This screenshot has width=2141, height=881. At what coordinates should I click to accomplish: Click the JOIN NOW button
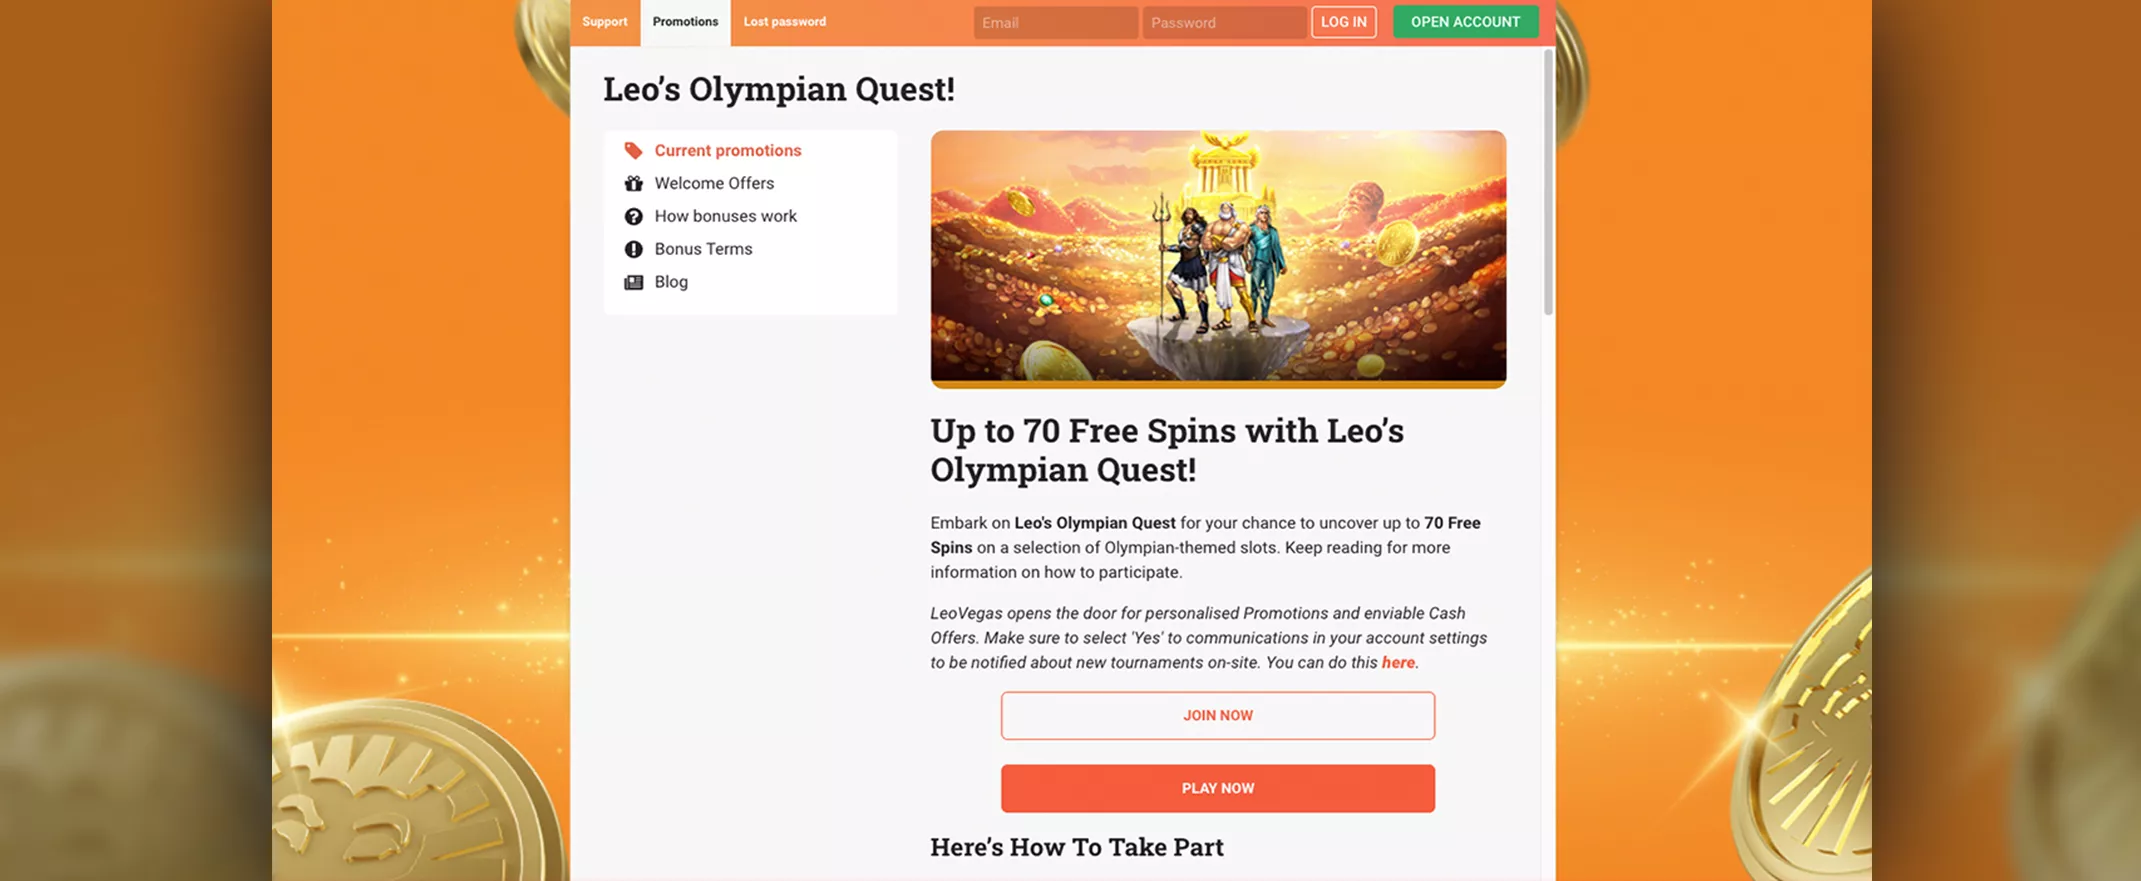point(1217,715)
